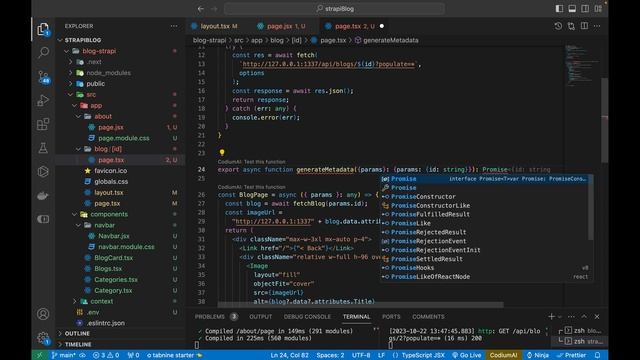
Task: Open the Search view in activity bar
Action: pyautogui.click(x=43, y=52)
